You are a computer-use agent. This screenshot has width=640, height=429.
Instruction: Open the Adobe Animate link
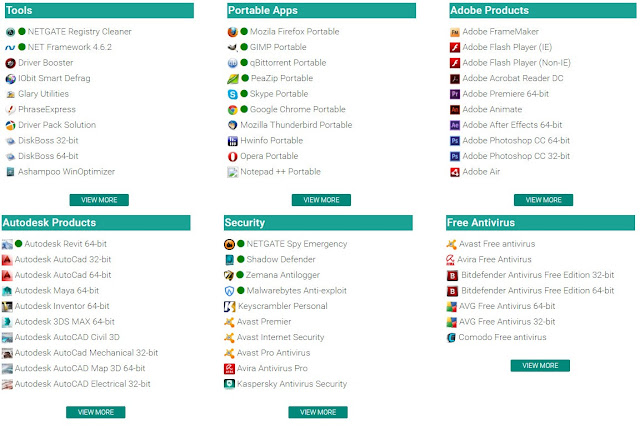click(x=492, y=109)
